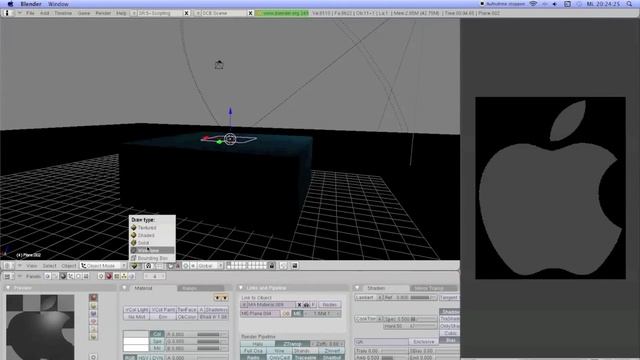This screenshot has width=640, height=360.
Task: Click the MA material name field
Action: coord(271,304)
